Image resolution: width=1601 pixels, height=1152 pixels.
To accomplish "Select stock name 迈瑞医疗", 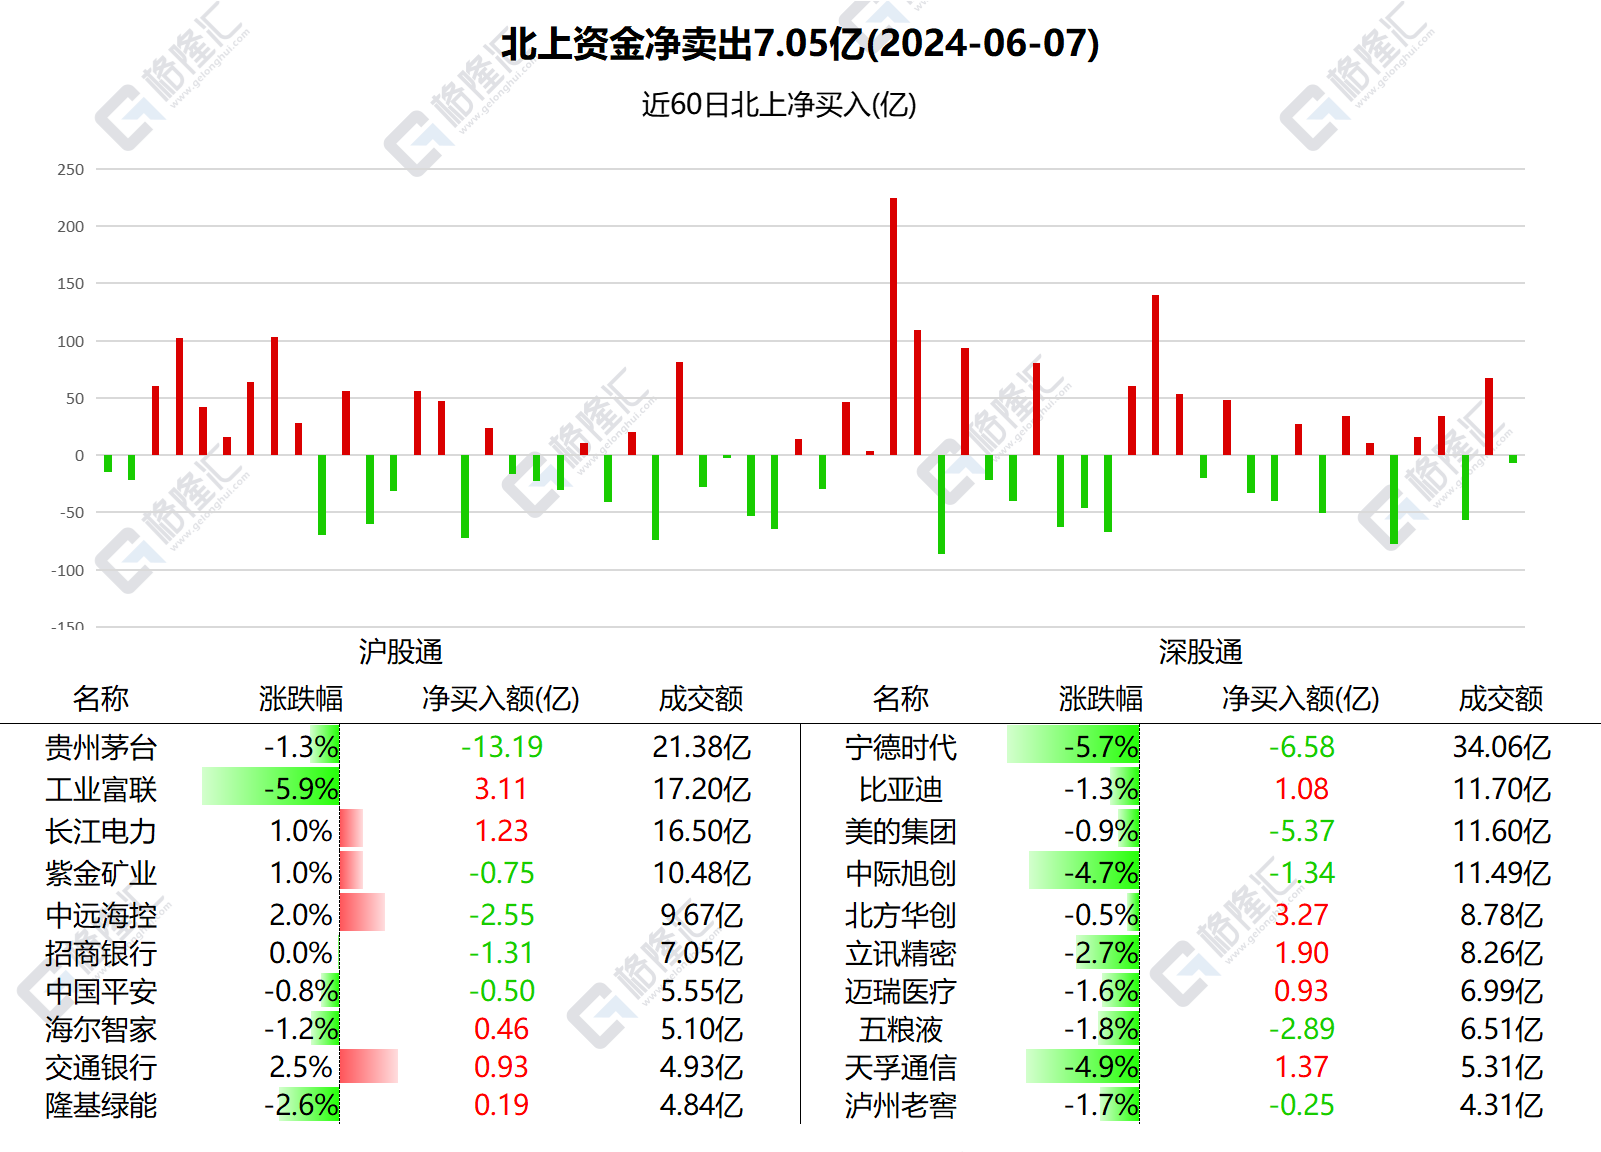I will coord(901,991).
